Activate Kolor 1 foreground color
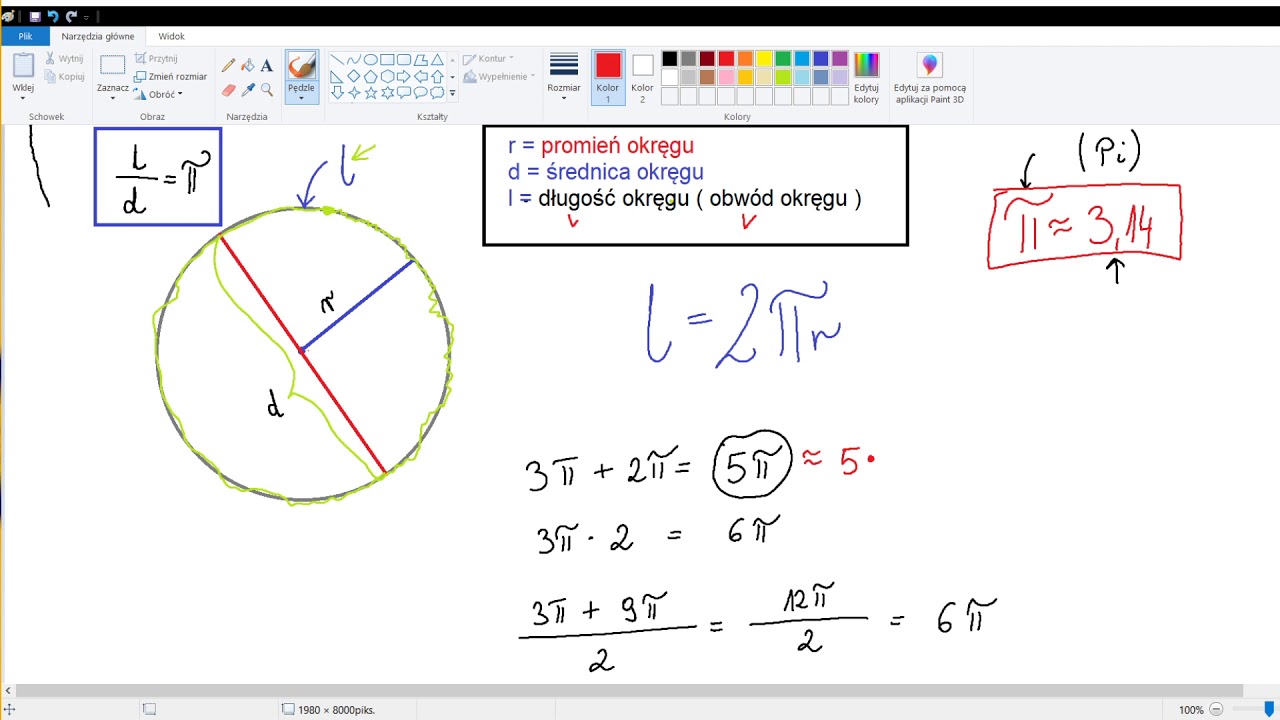 coord(608,78)
